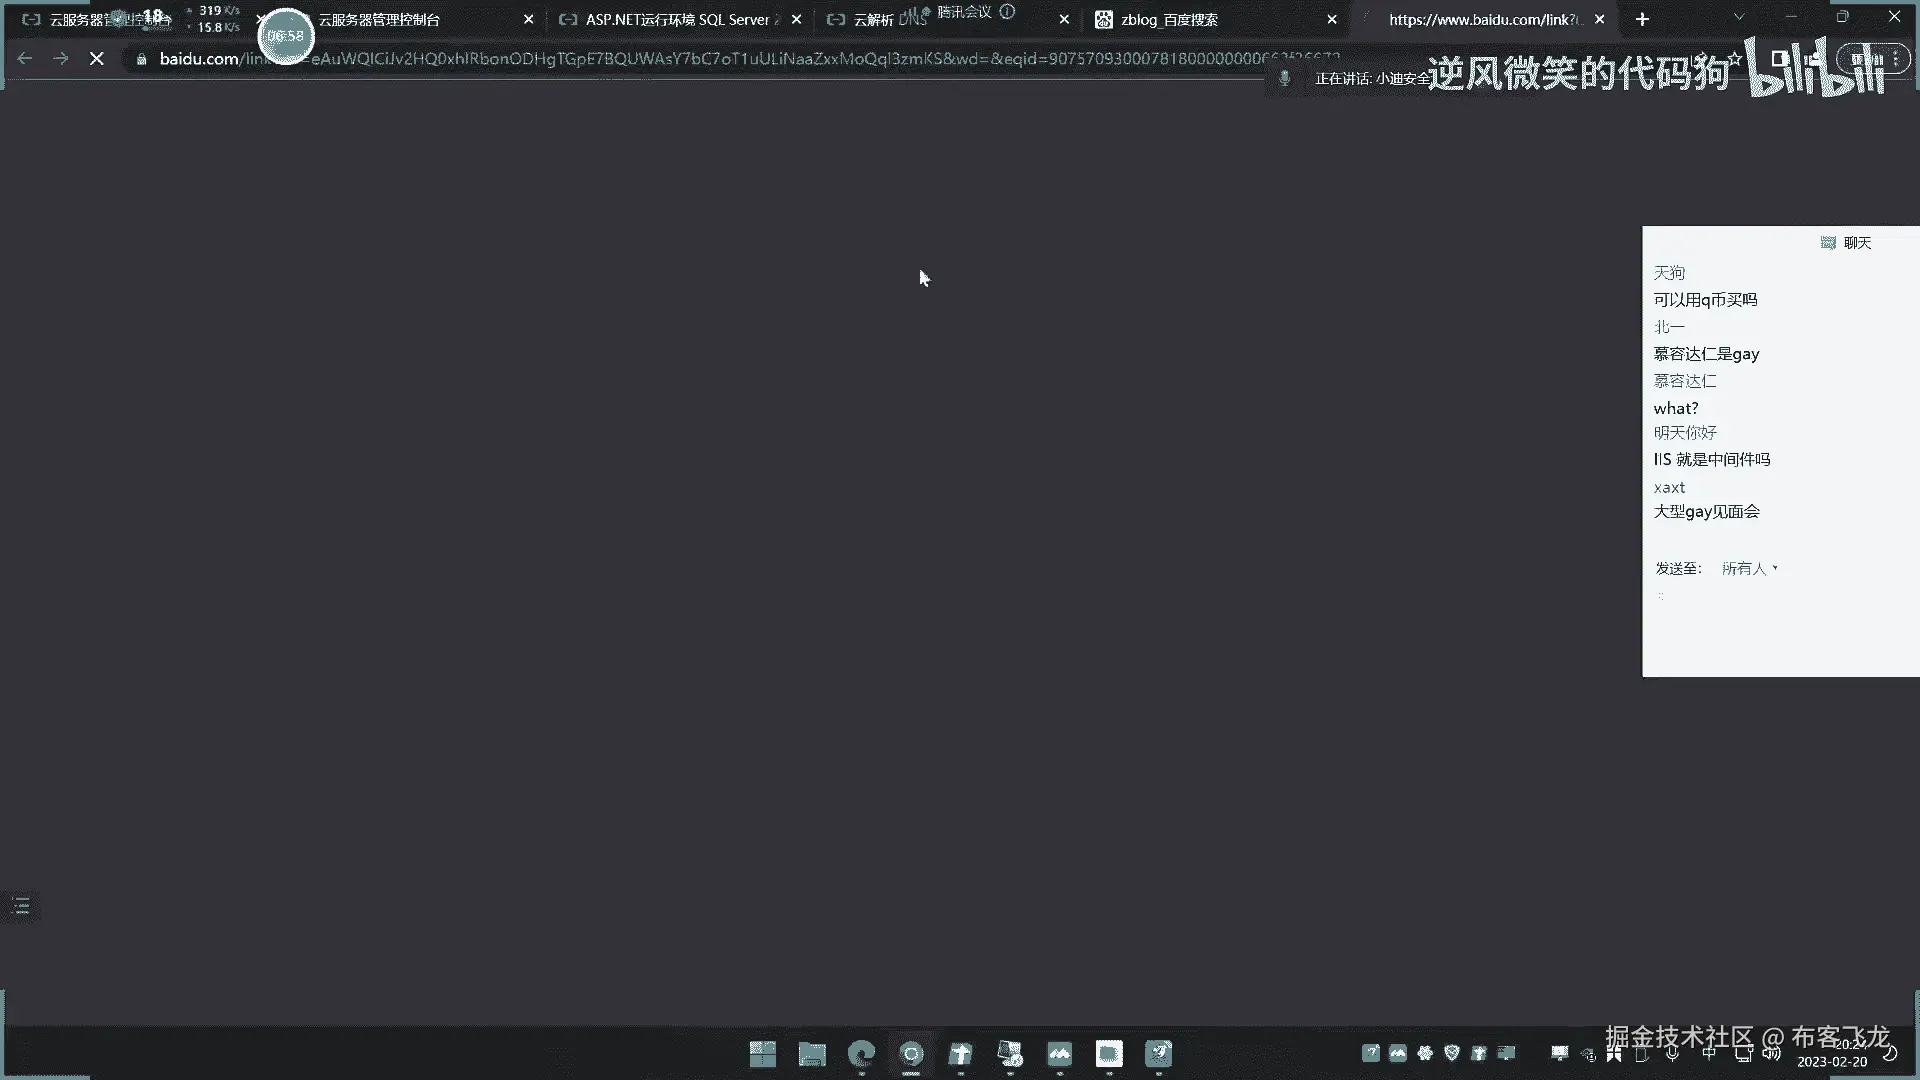
Task: Switch to the zblog_百度搜索 tab
Action: [x=1169, y=20]
